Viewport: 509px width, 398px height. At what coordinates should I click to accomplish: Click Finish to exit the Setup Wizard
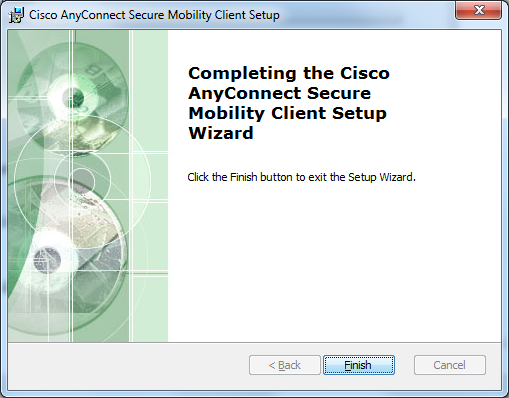[x=359, y=365]
